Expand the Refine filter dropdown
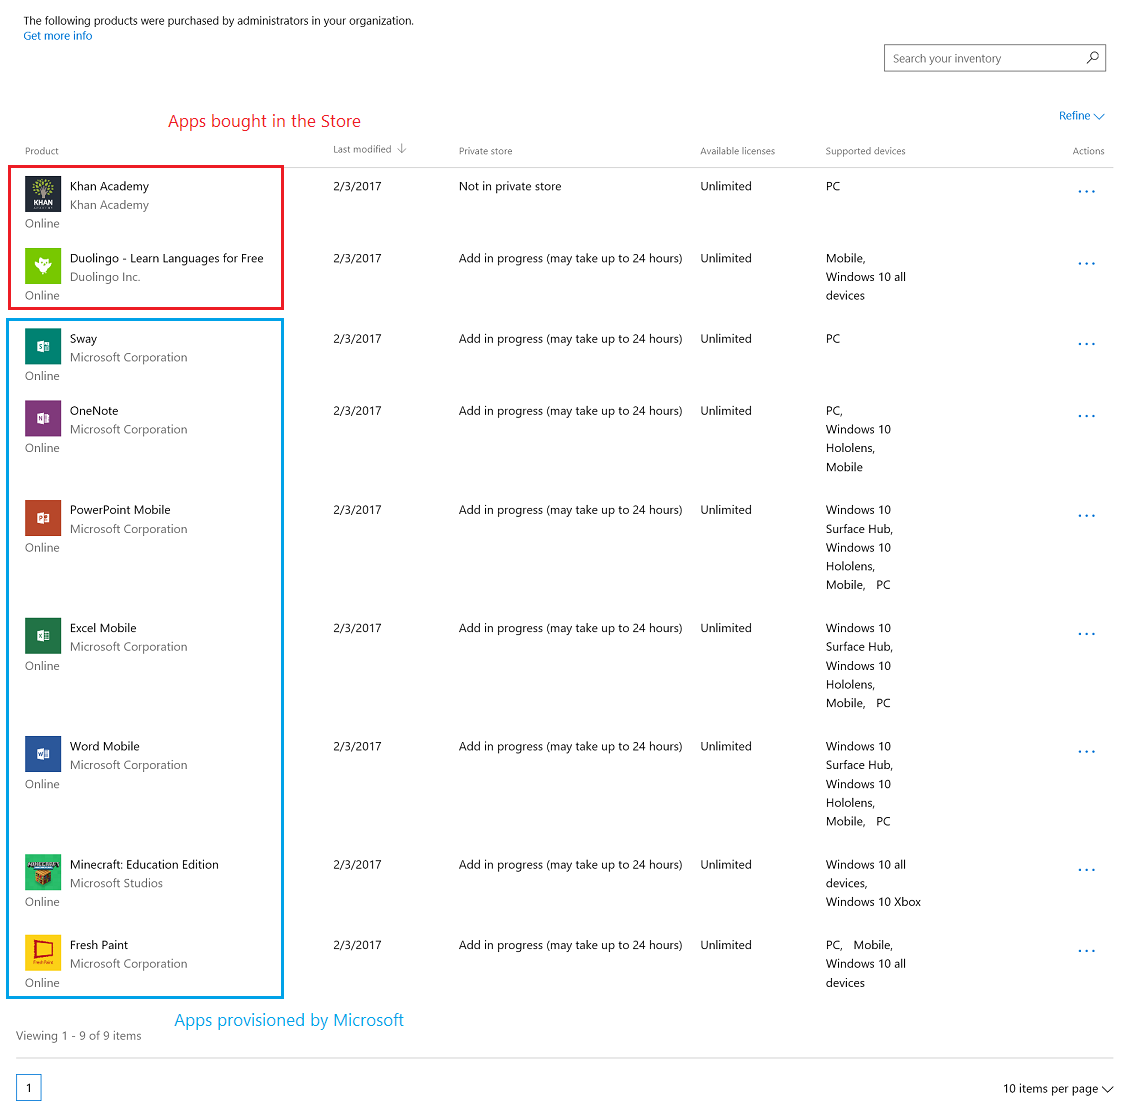Image resolution: width=1138 pixels, height=1116 pixels. coord(1081,116)
